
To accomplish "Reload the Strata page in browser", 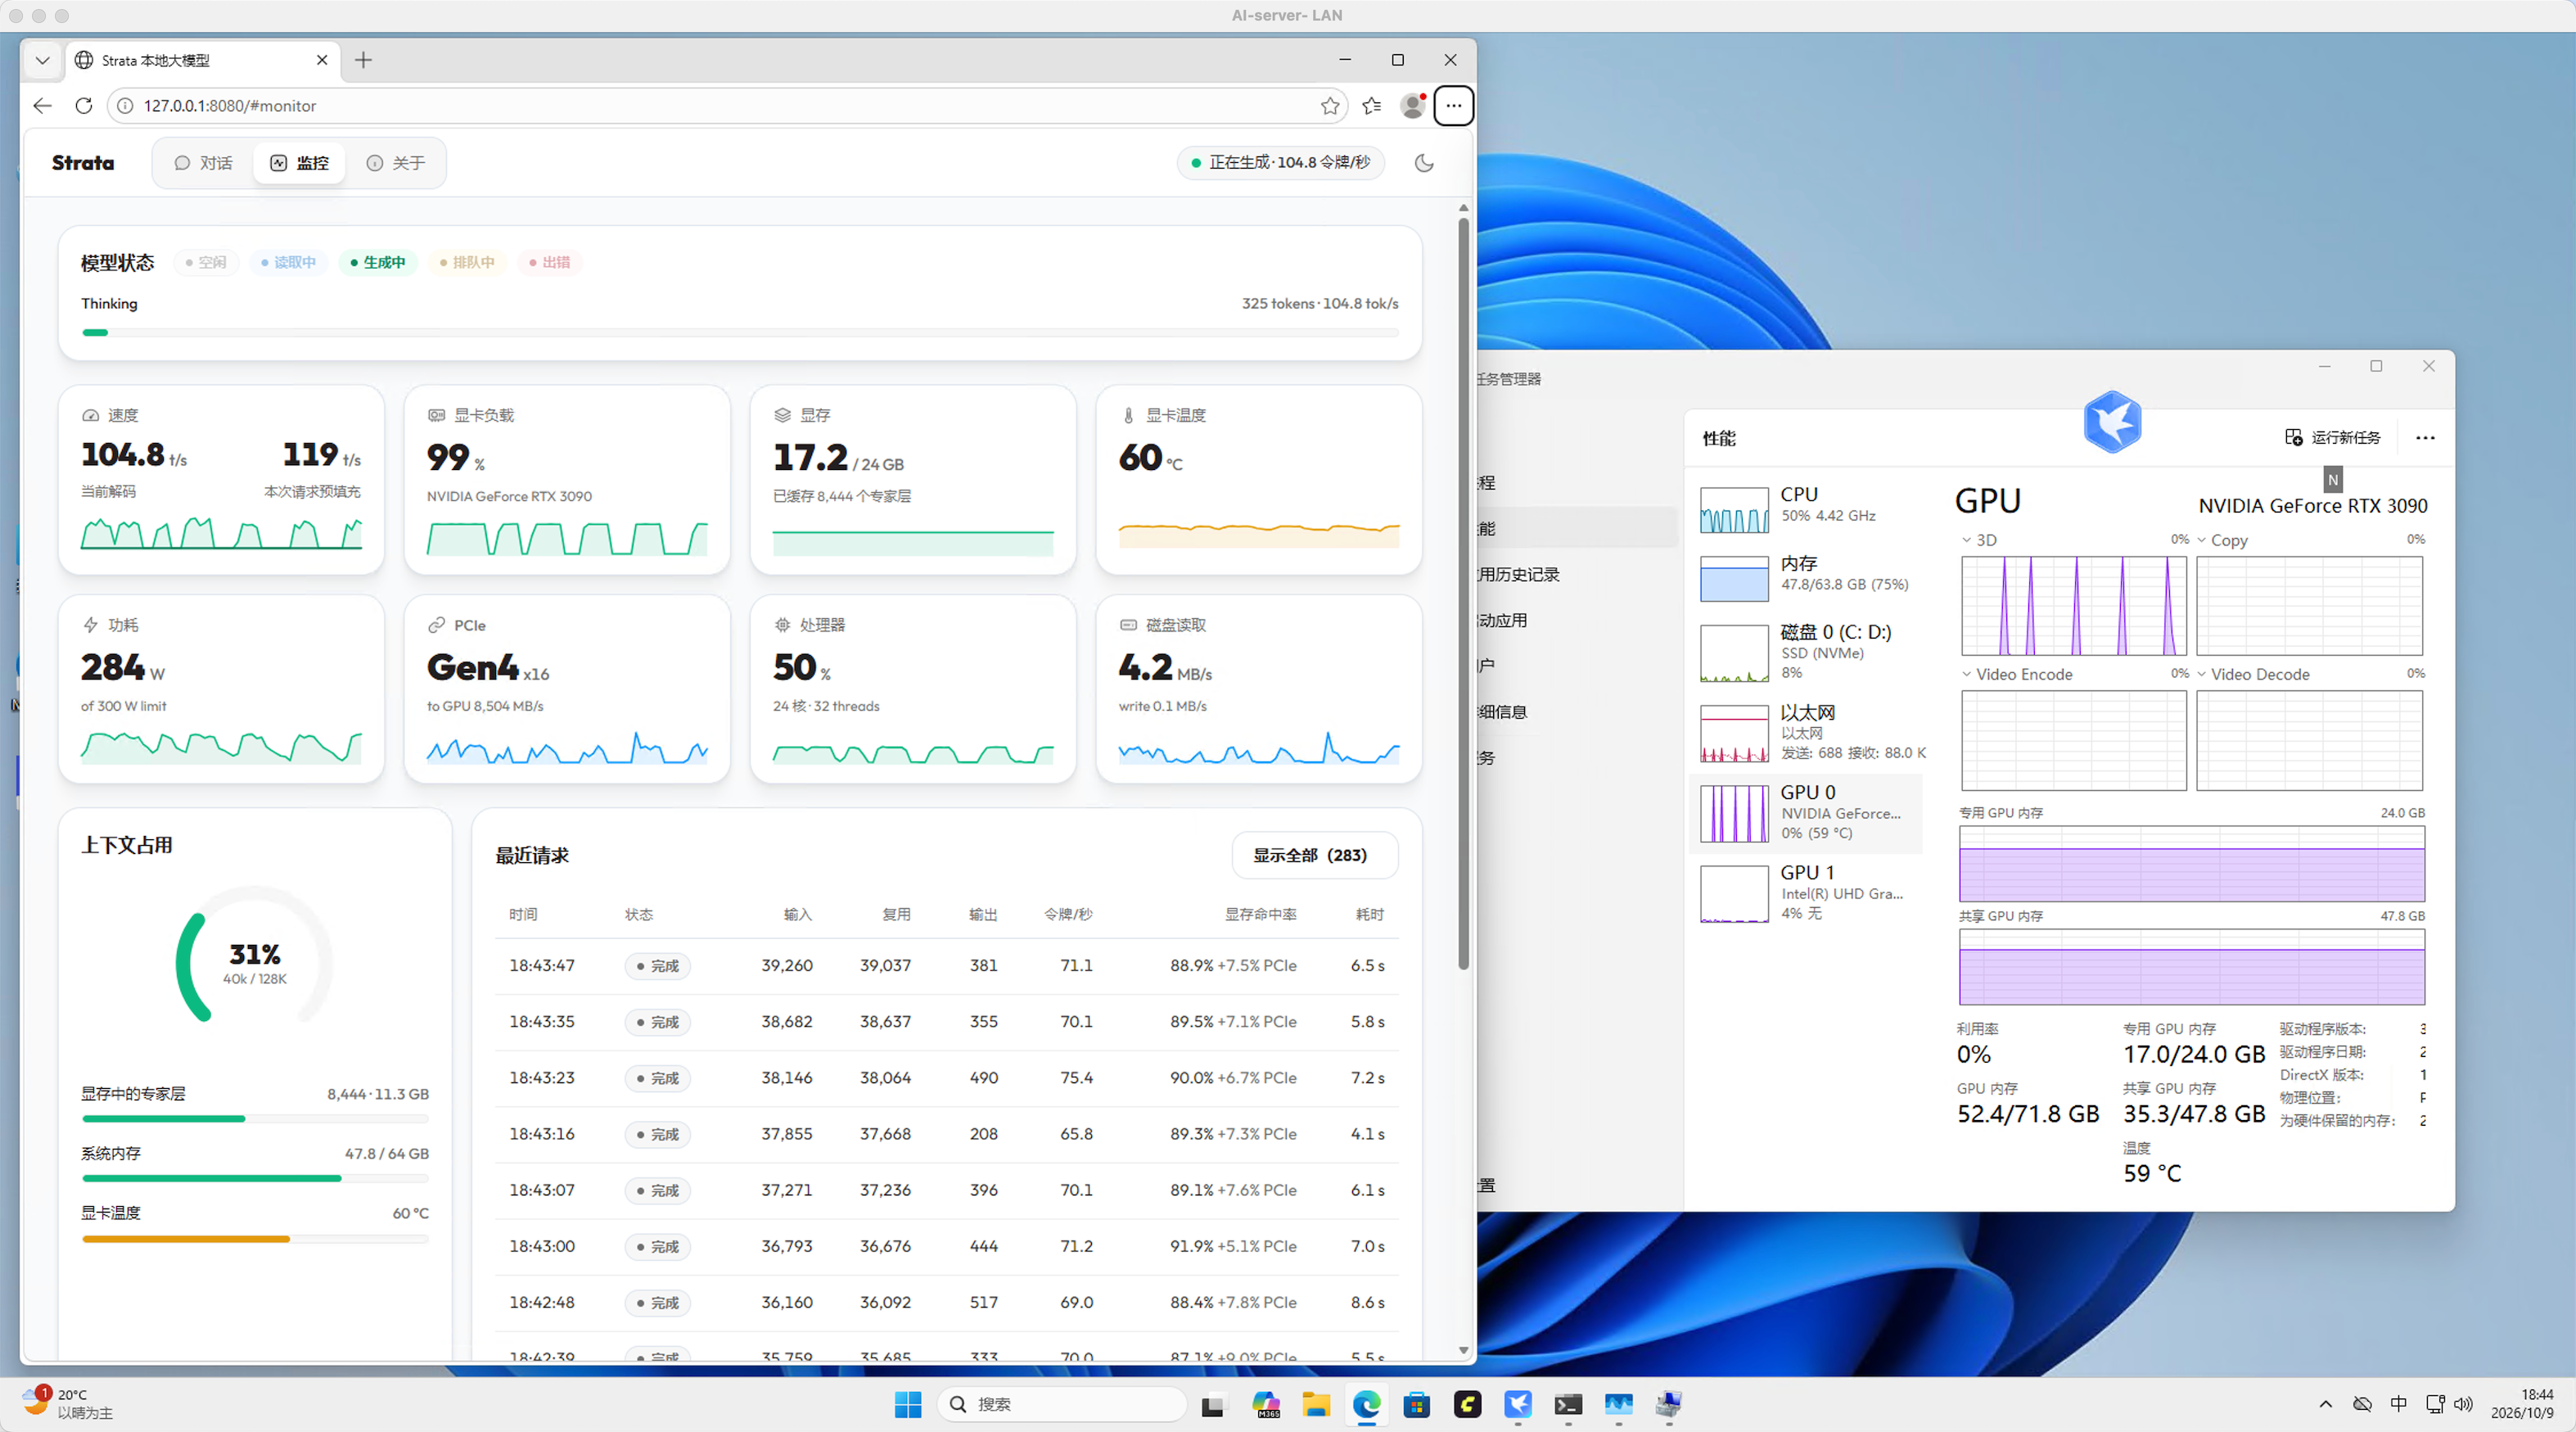I will coord(84,106).
